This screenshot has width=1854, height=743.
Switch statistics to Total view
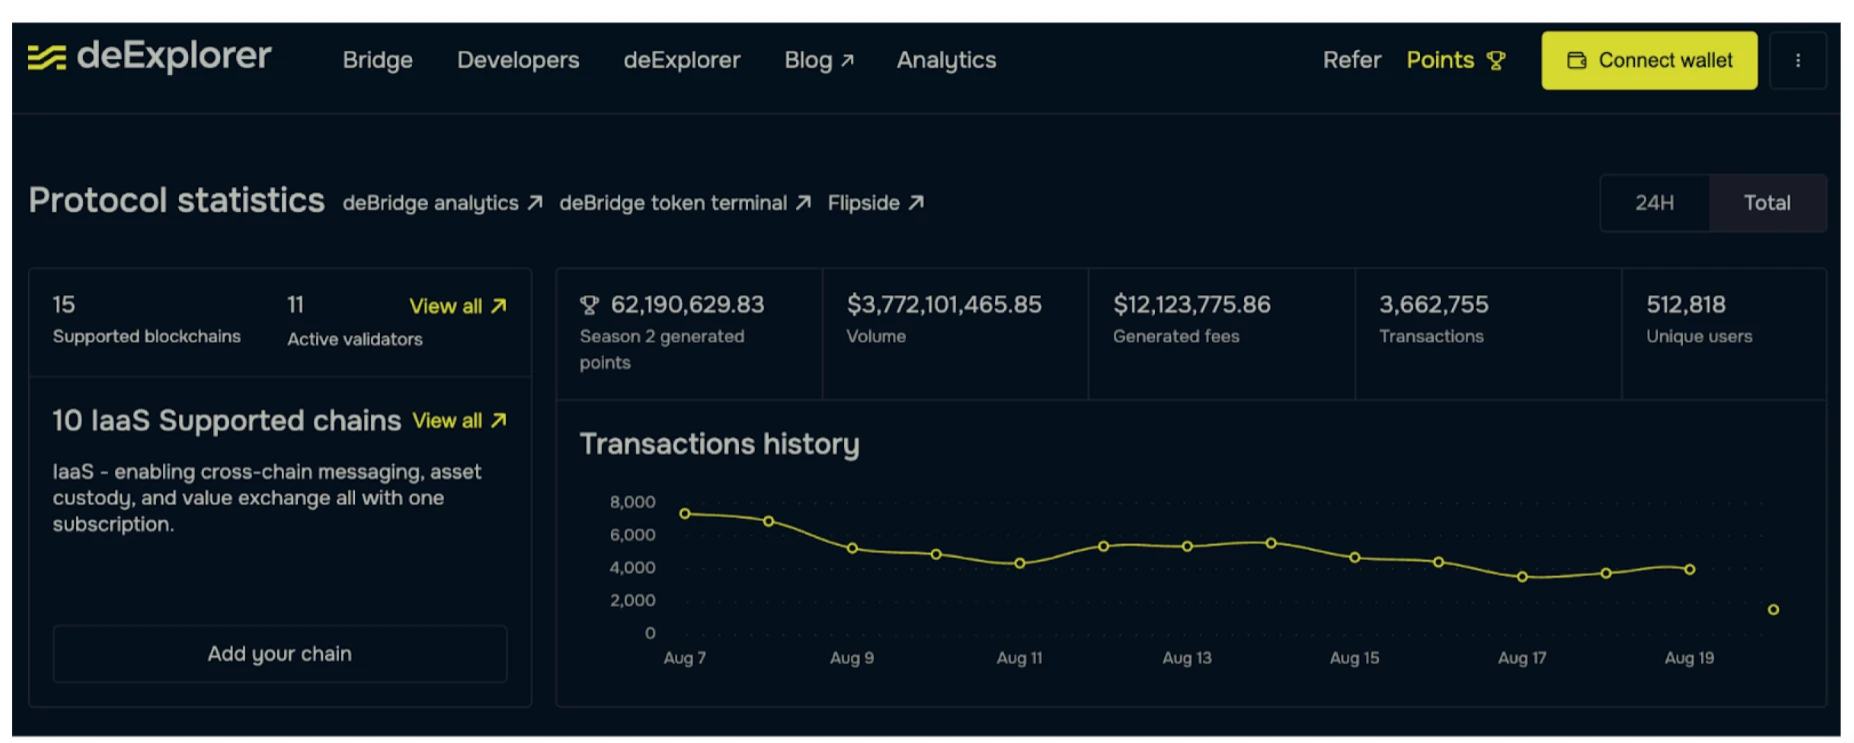click(1766, 203)
